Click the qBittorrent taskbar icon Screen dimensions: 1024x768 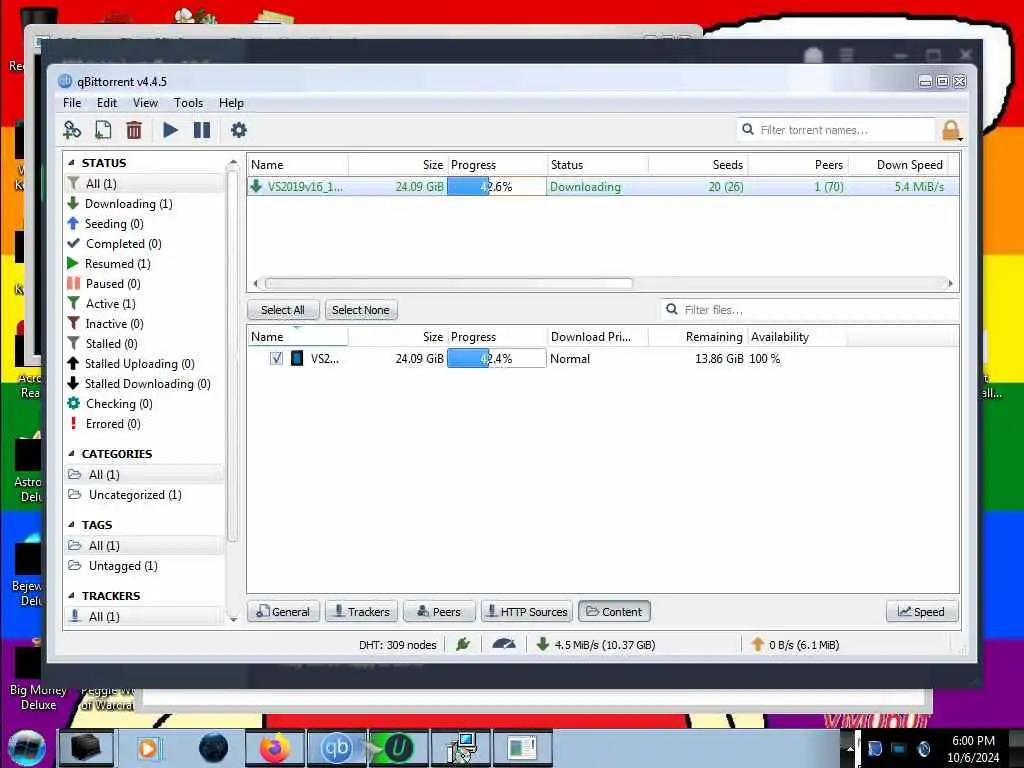tap(337, 748)
